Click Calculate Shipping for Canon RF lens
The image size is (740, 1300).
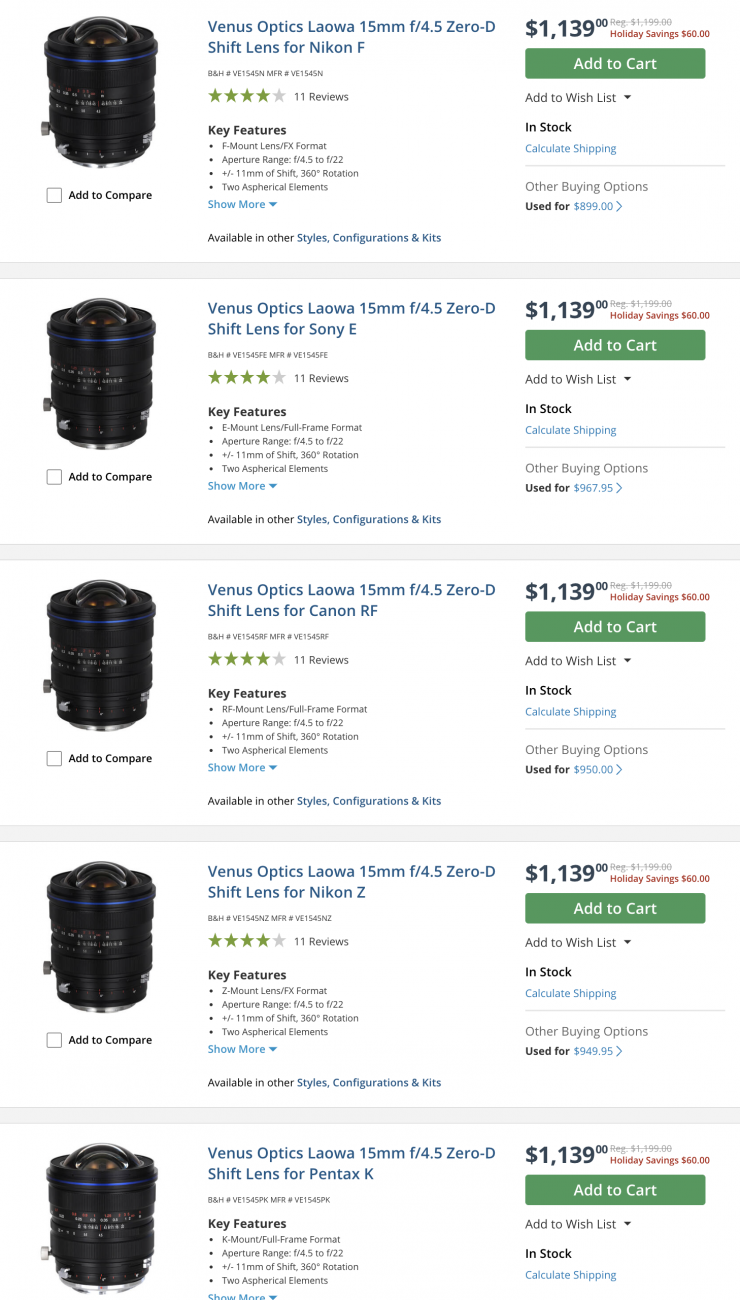570,712
